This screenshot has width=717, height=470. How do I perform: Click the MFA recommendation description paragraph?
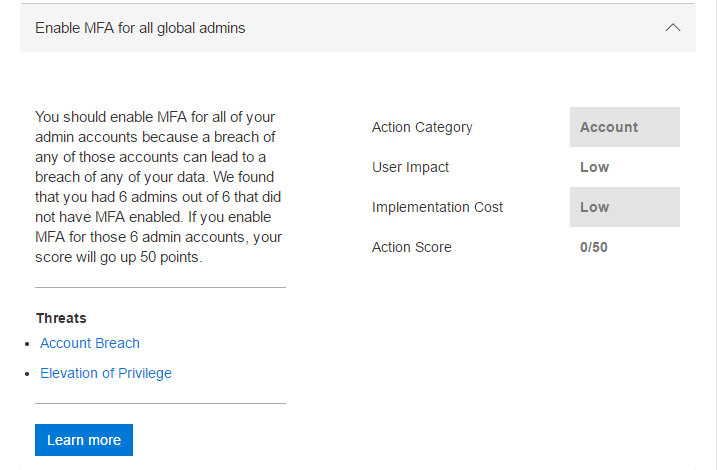point(159,187)
